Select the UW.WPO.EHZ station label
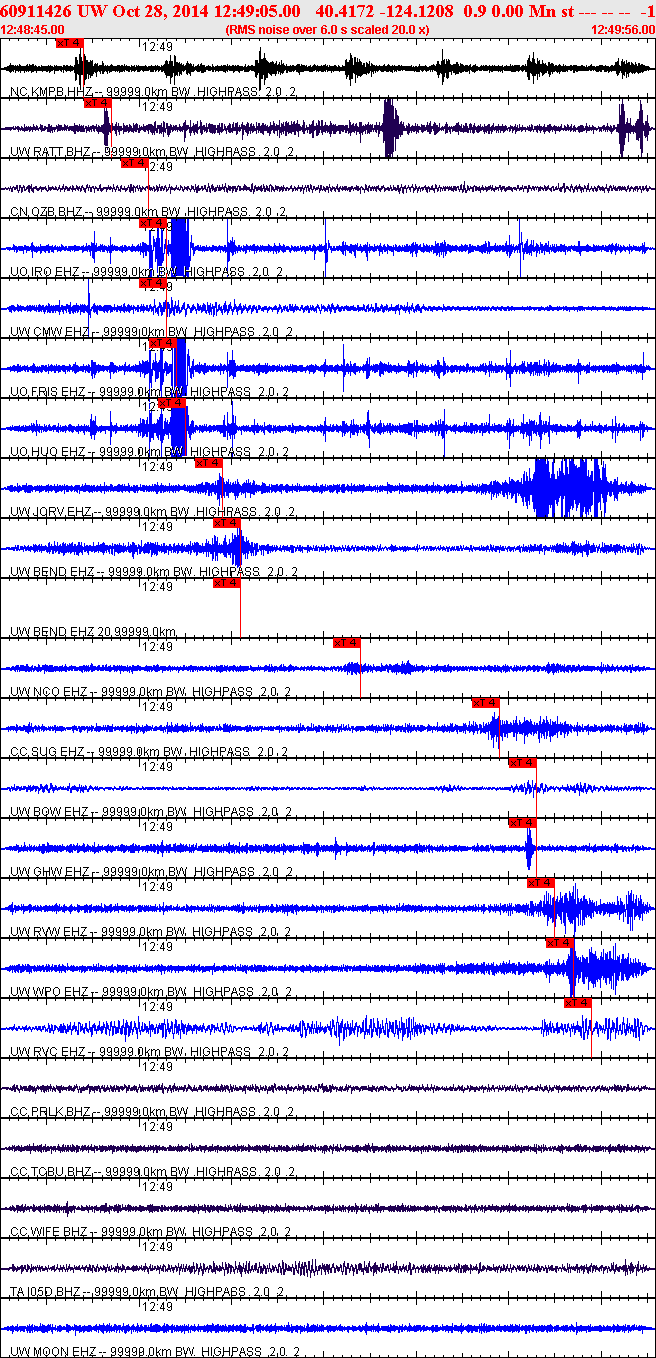Image resolution: width=656 pixels, height=1358 pixels. 150,992
